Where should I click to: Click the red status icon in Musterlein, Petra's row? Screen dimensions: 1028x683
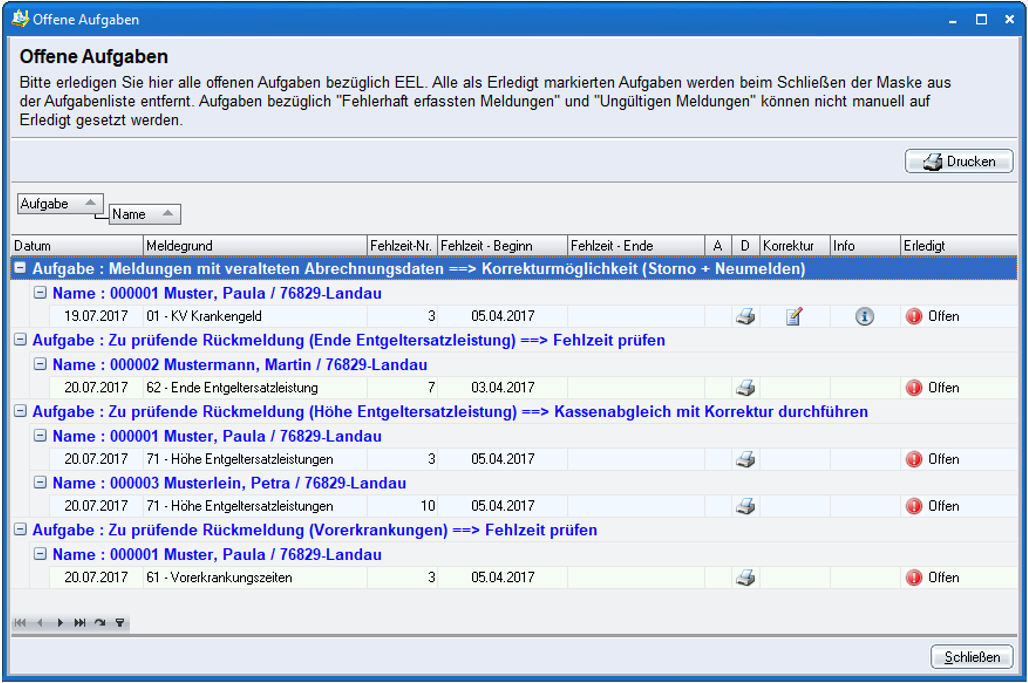(x=913, y=506)
